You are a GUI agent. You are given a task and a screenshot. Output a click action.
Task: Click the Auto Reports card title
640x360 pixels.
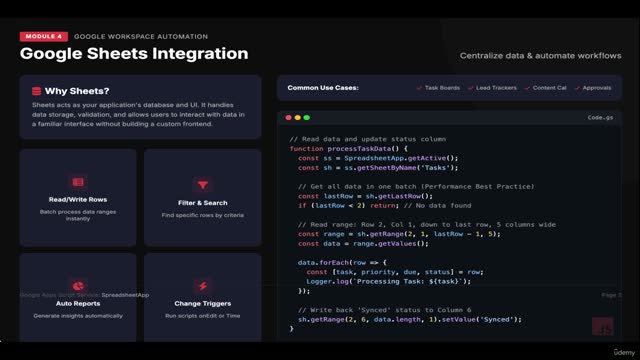78,303
